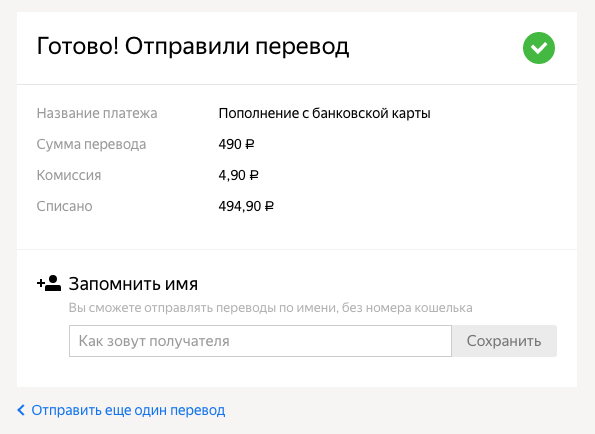Viewport: 595px width, 434px height.
Task: Click the Сохранить button
Action: point(504,341)
